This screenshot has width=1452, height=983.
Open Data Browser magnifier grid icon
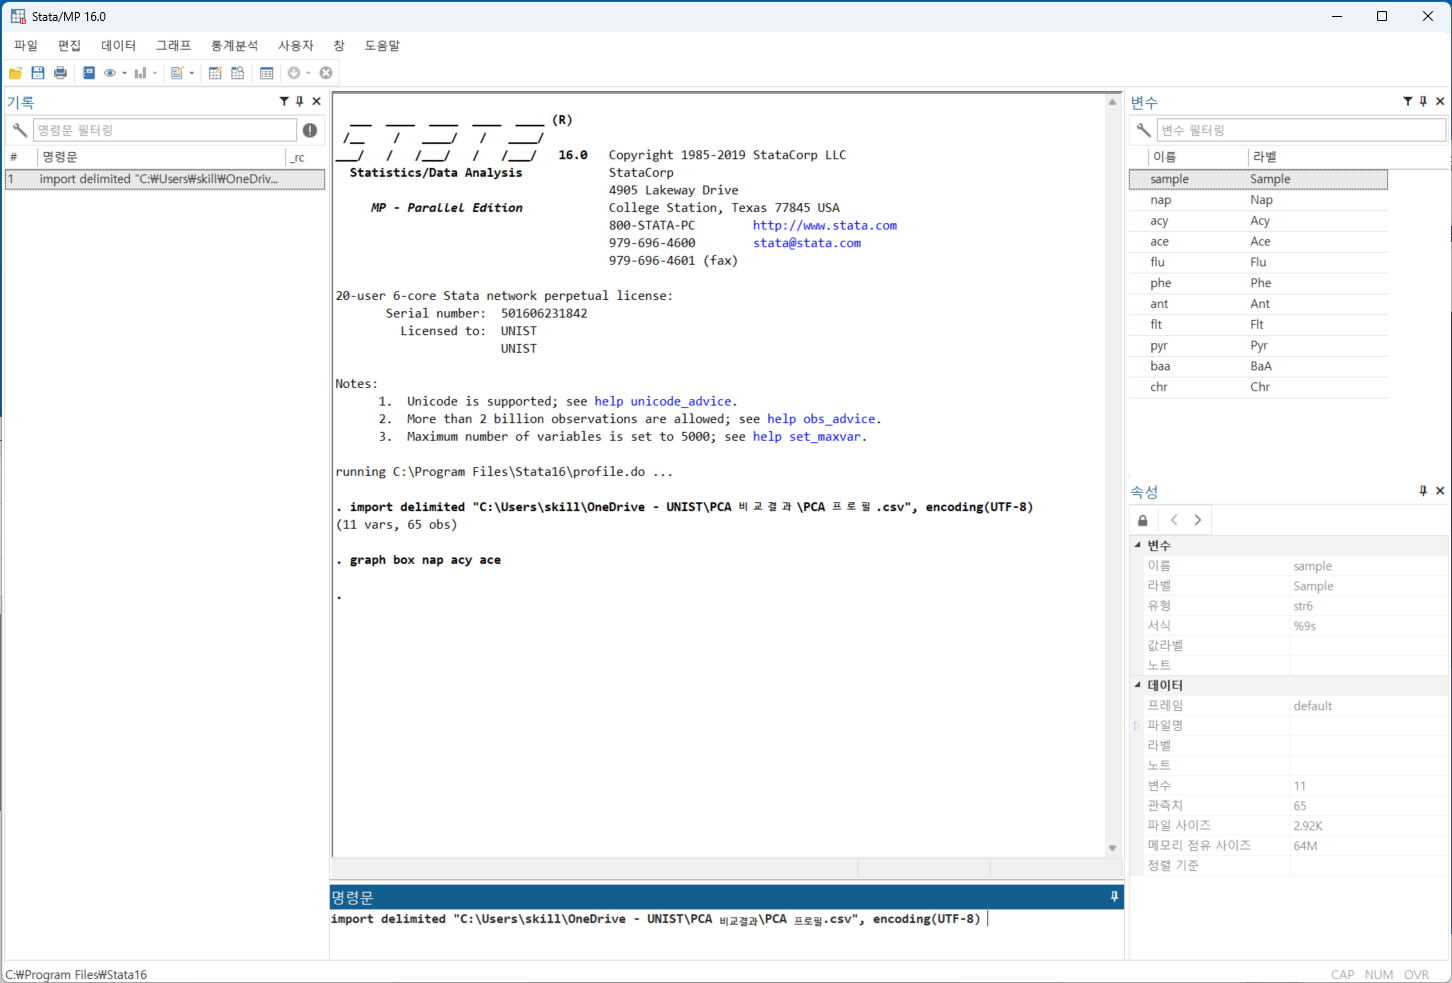tap(238, 73)
